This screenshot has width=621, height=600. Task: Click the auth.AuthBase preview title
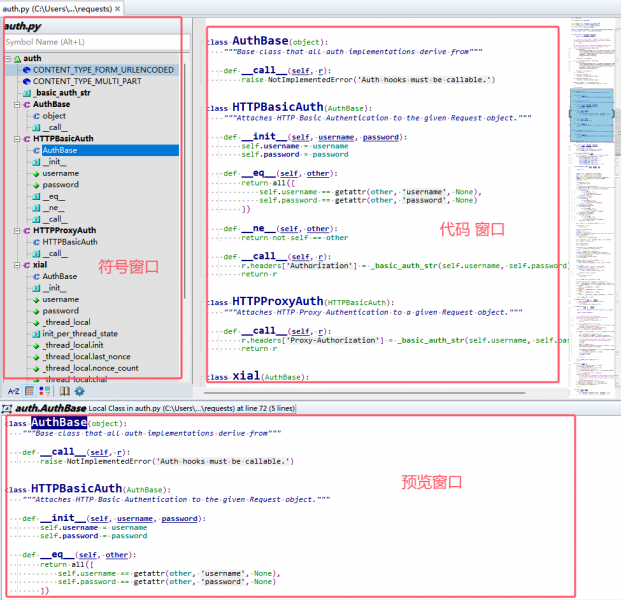click(x=51, y=408)
